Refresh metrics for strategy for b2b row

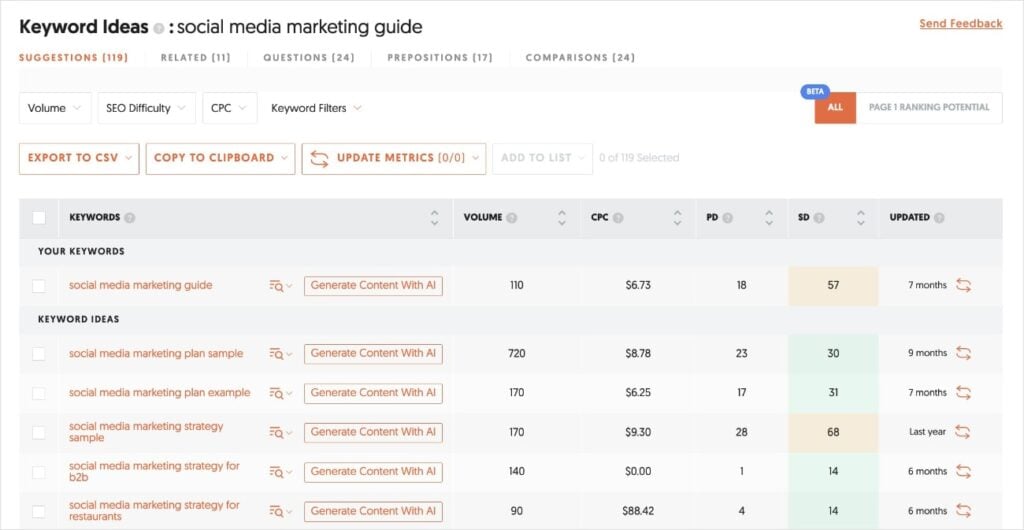click(x=963, y=471)
